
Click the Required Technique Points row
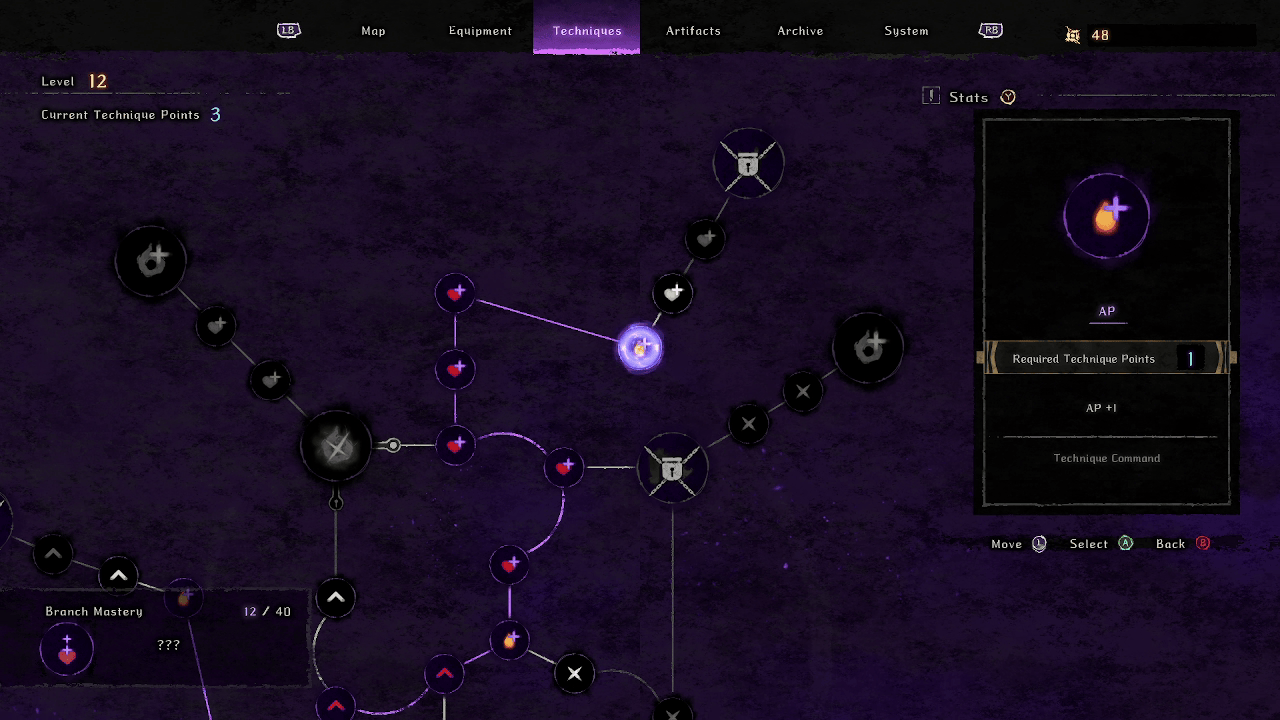(1106, 358)
